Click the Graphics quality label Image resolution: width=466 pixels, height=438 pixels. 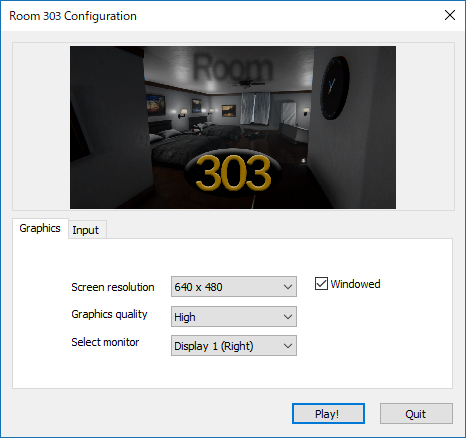click(x=109, y=314)
